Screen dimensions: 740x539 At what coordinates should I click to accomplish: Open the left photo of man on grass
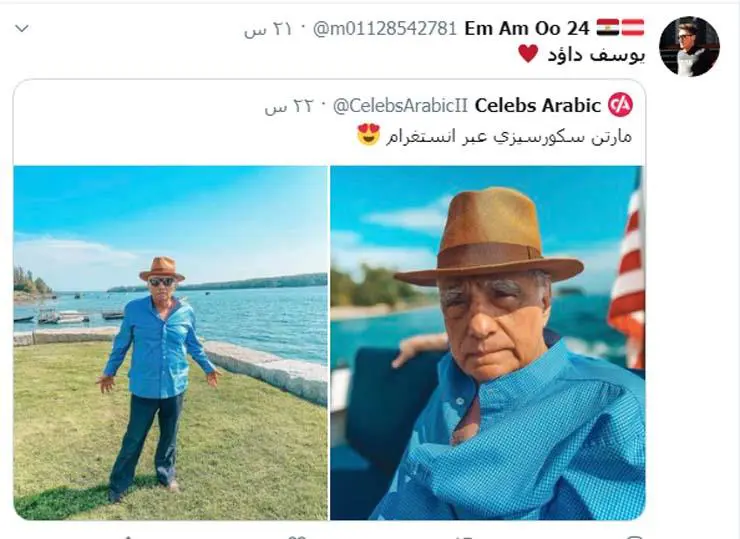[170, 343]
